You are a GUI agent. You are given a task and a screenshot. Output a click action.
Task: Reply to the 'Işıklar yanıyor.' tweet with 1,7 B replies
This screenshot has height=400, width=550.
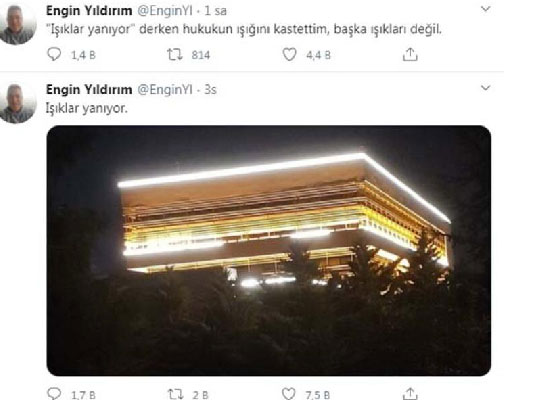[x=54, y=394]
